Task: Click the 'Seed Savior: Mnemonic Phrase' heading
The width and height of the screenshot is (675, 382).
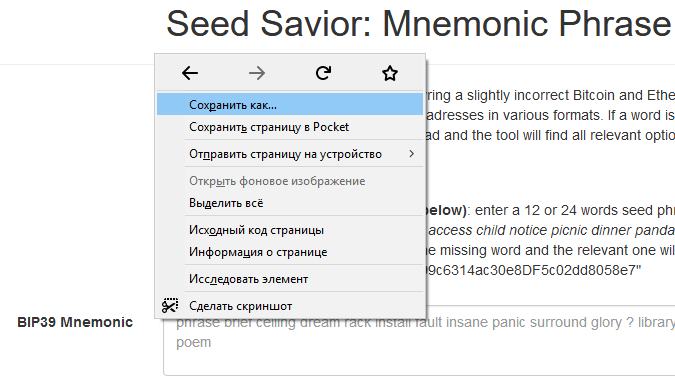Action: click(418, 24)
